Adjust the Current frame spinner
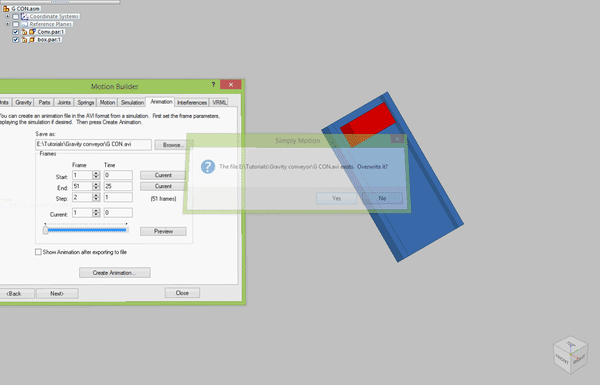Screen dimensions: 600x385 pos(96,212)
